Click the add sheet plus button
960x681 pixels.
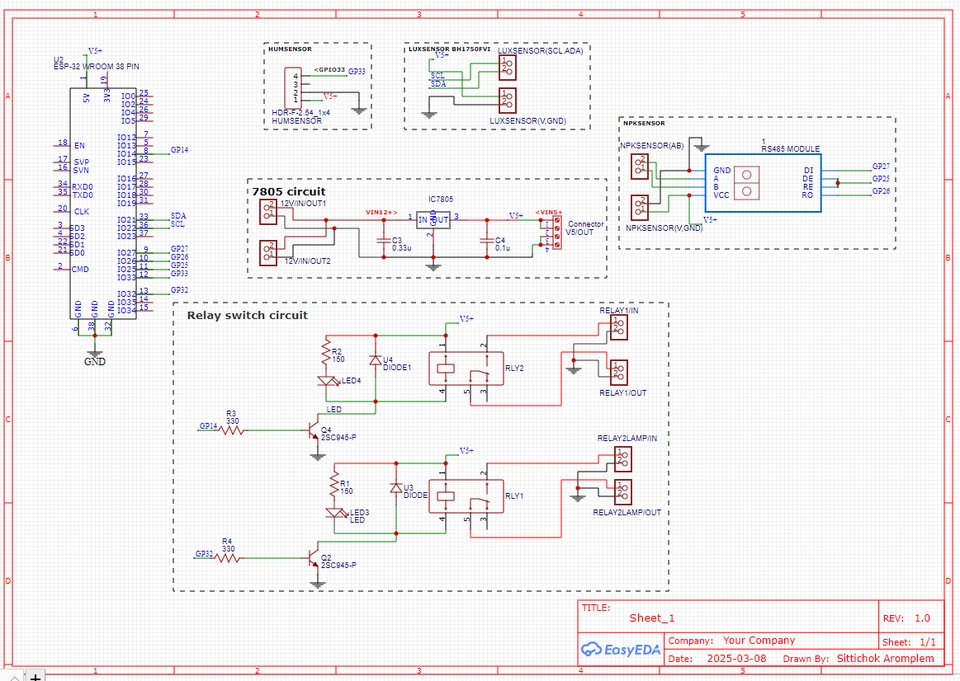pyautogui.click(x=35, y=676)
